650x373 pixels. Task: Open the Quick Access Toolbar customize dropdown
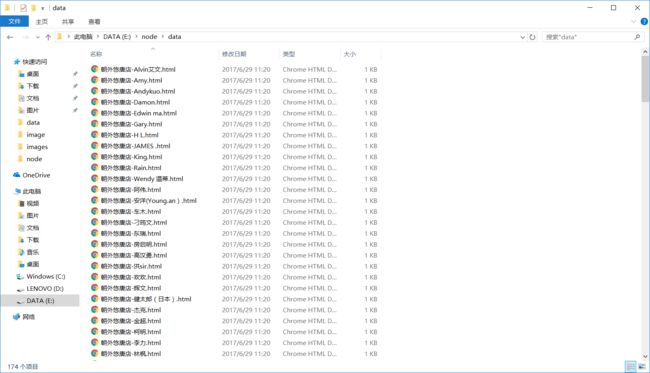43,8
